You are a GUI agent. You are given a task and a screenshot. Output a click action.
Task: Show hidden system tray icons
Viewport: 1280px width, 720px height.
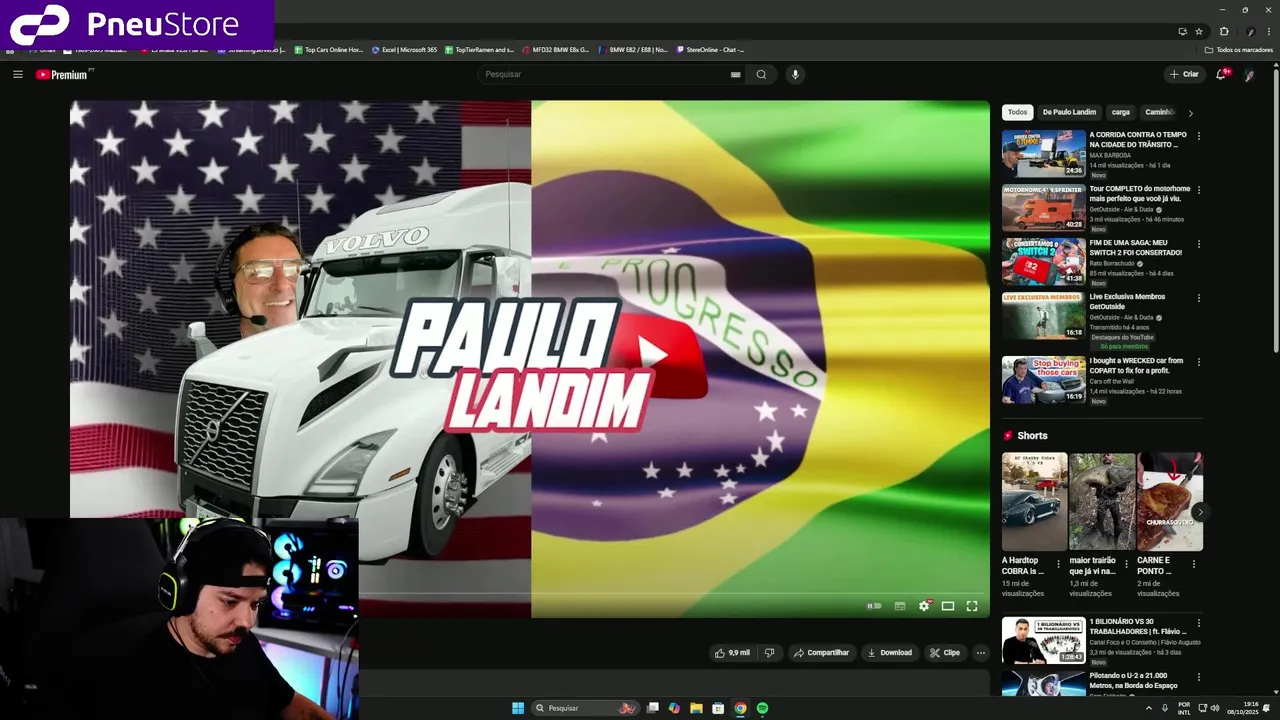tap(1148, 708)
